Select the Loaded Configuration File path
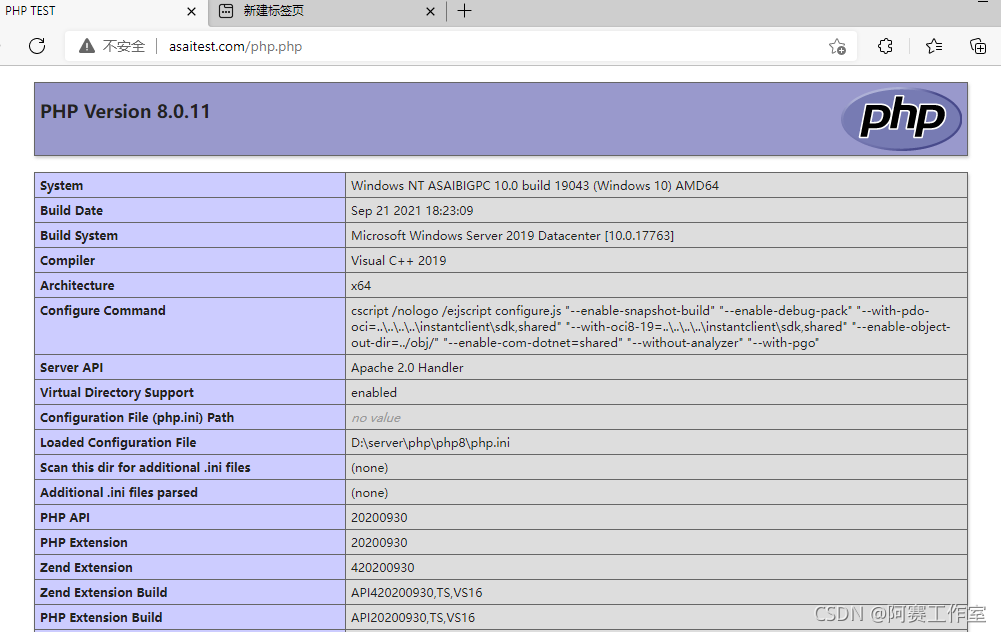 pyautogui.click(x=428, y=442)
